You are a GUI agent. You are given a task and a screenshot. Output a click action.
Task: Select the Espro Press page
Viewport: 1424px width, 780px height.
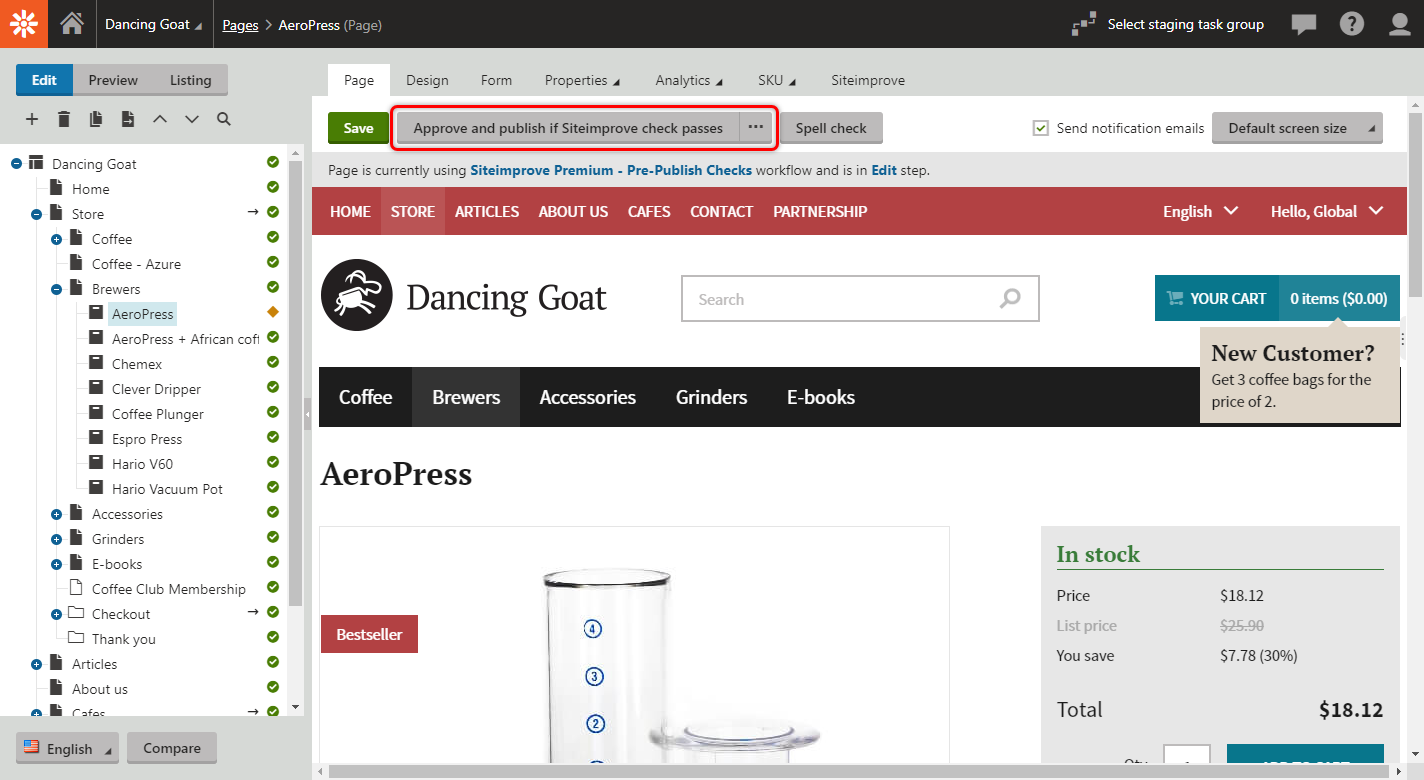coord(147,439)
